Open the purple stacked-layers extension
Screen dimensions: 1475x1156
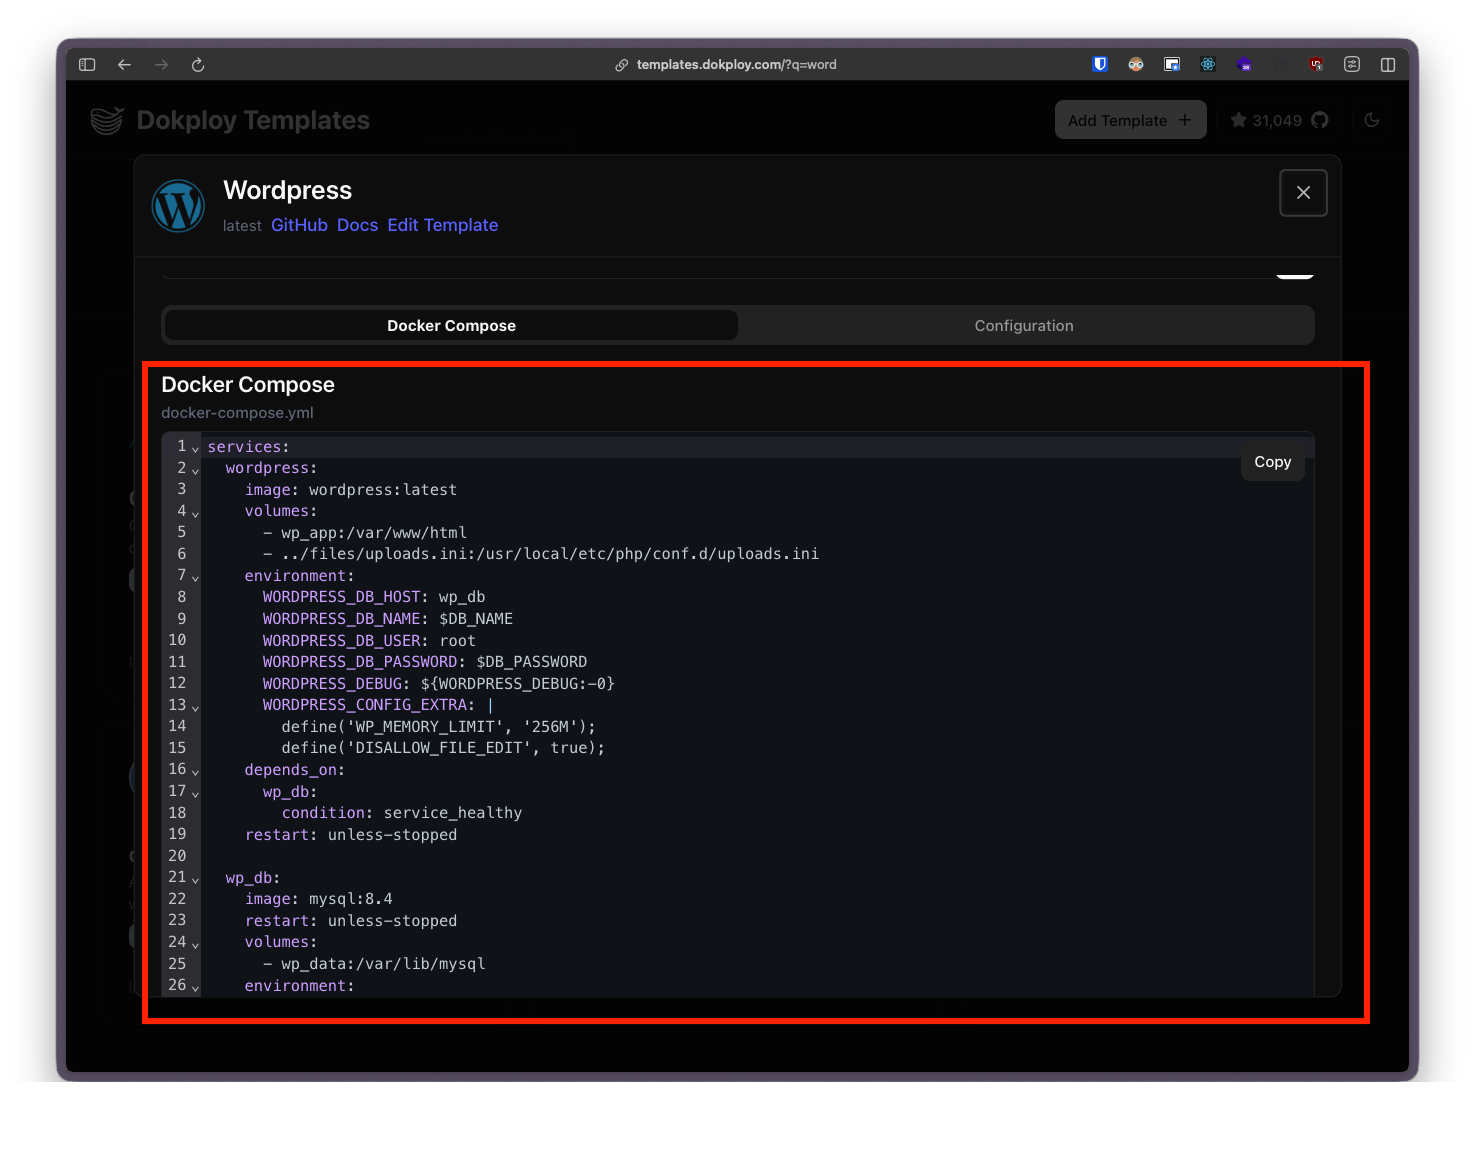tap(1244, 64)
